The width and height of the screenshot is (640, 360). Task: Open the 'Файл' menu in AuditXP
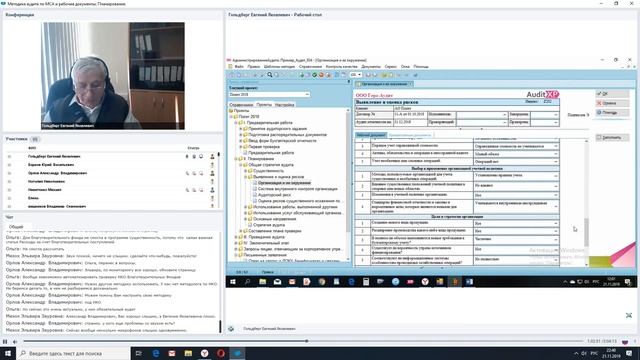click(239, 67)
